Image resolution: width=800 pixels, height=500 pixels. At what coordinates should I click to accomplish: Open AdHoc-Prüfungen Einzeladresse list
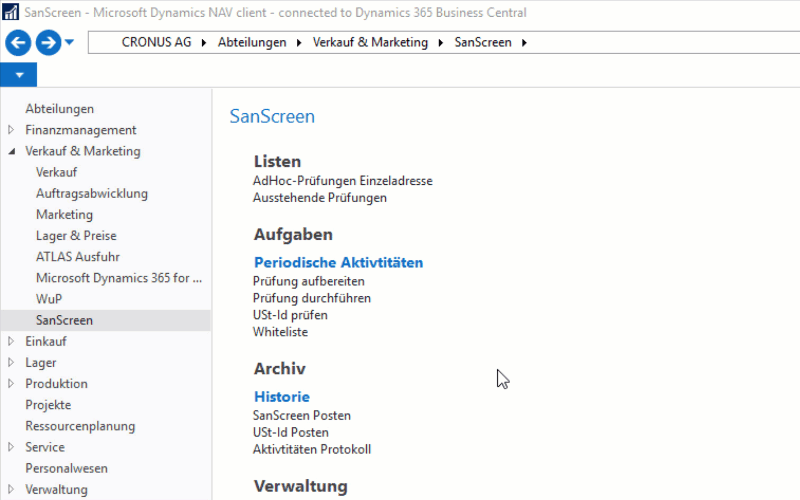pyautogui.click(x=342, y=181)
